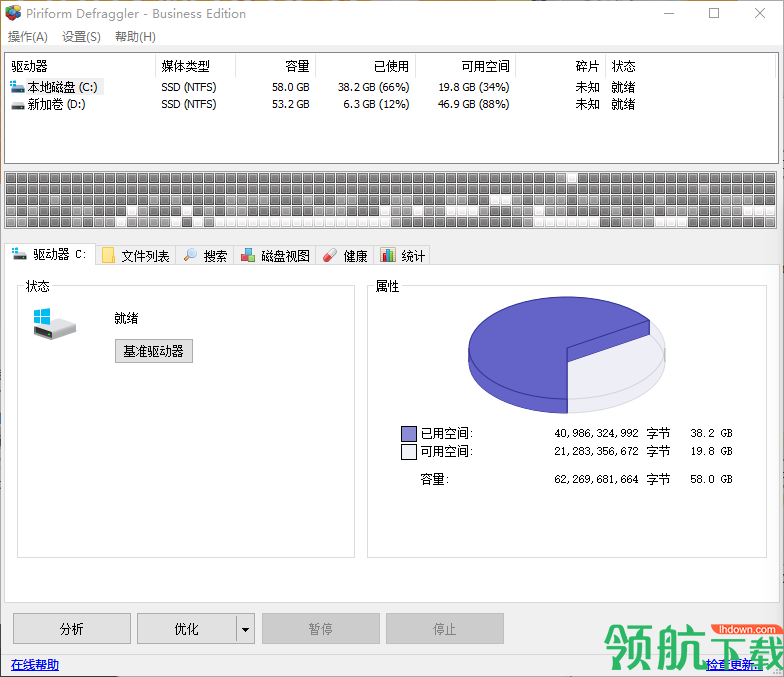Click the drive icon on 驱动器 C: tab

pyautogui.click(x=19, y=254)
